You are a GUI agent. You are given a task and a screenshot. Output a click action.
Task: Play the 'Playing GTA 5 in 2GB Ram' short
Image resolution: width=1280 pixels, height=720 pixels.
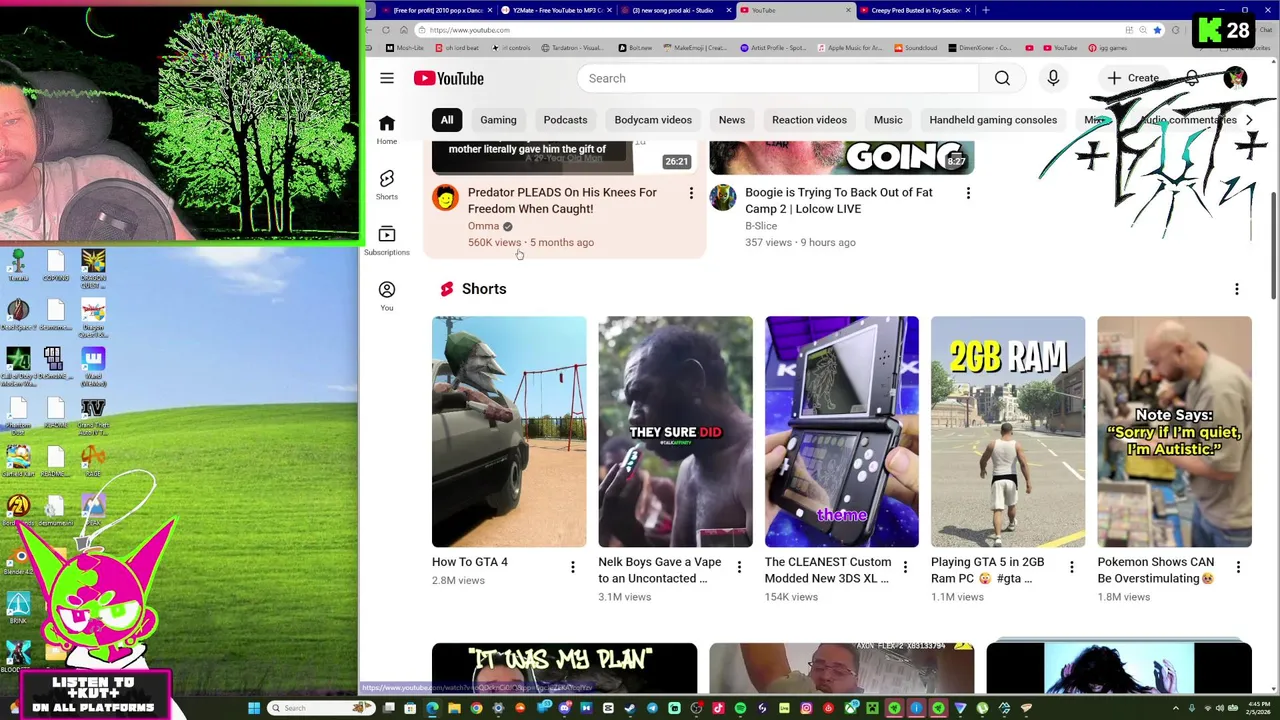coord(1007,432)
